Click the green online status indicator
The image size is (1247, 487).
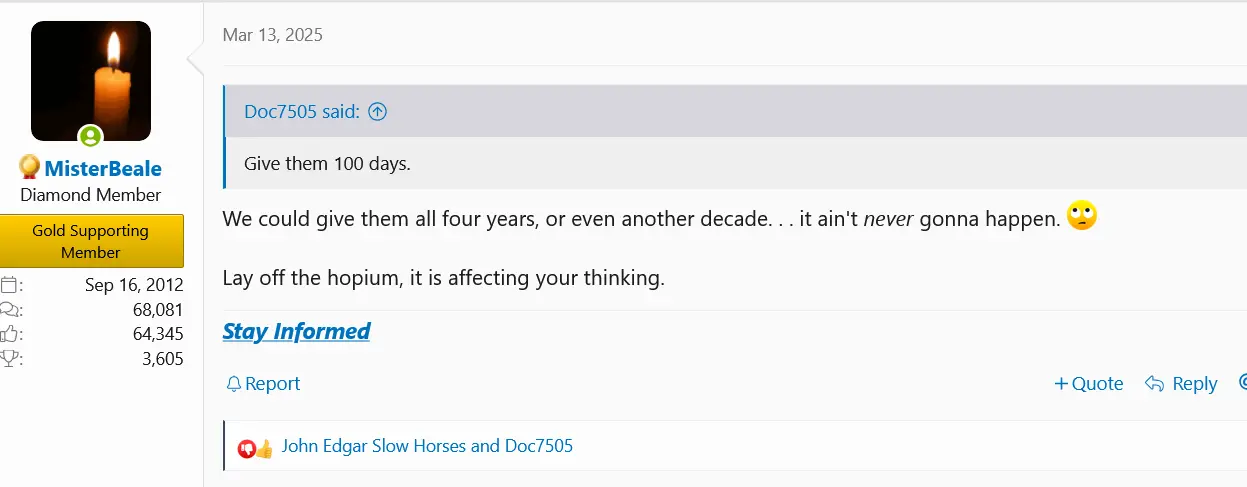[90, 137]
